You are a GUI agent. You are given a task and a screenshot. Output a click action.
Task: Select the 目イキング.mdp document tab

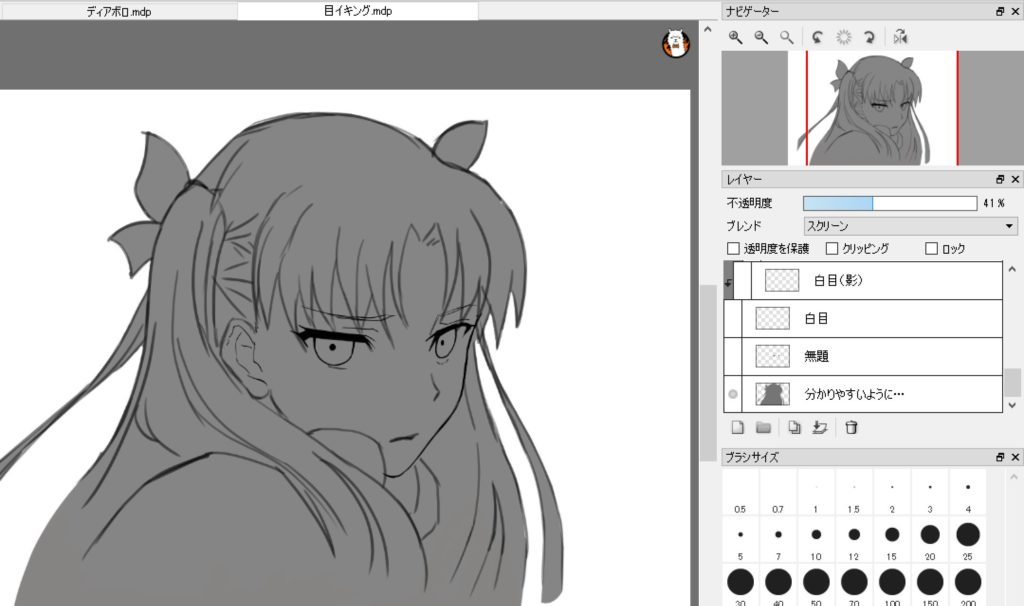point(357,11)
